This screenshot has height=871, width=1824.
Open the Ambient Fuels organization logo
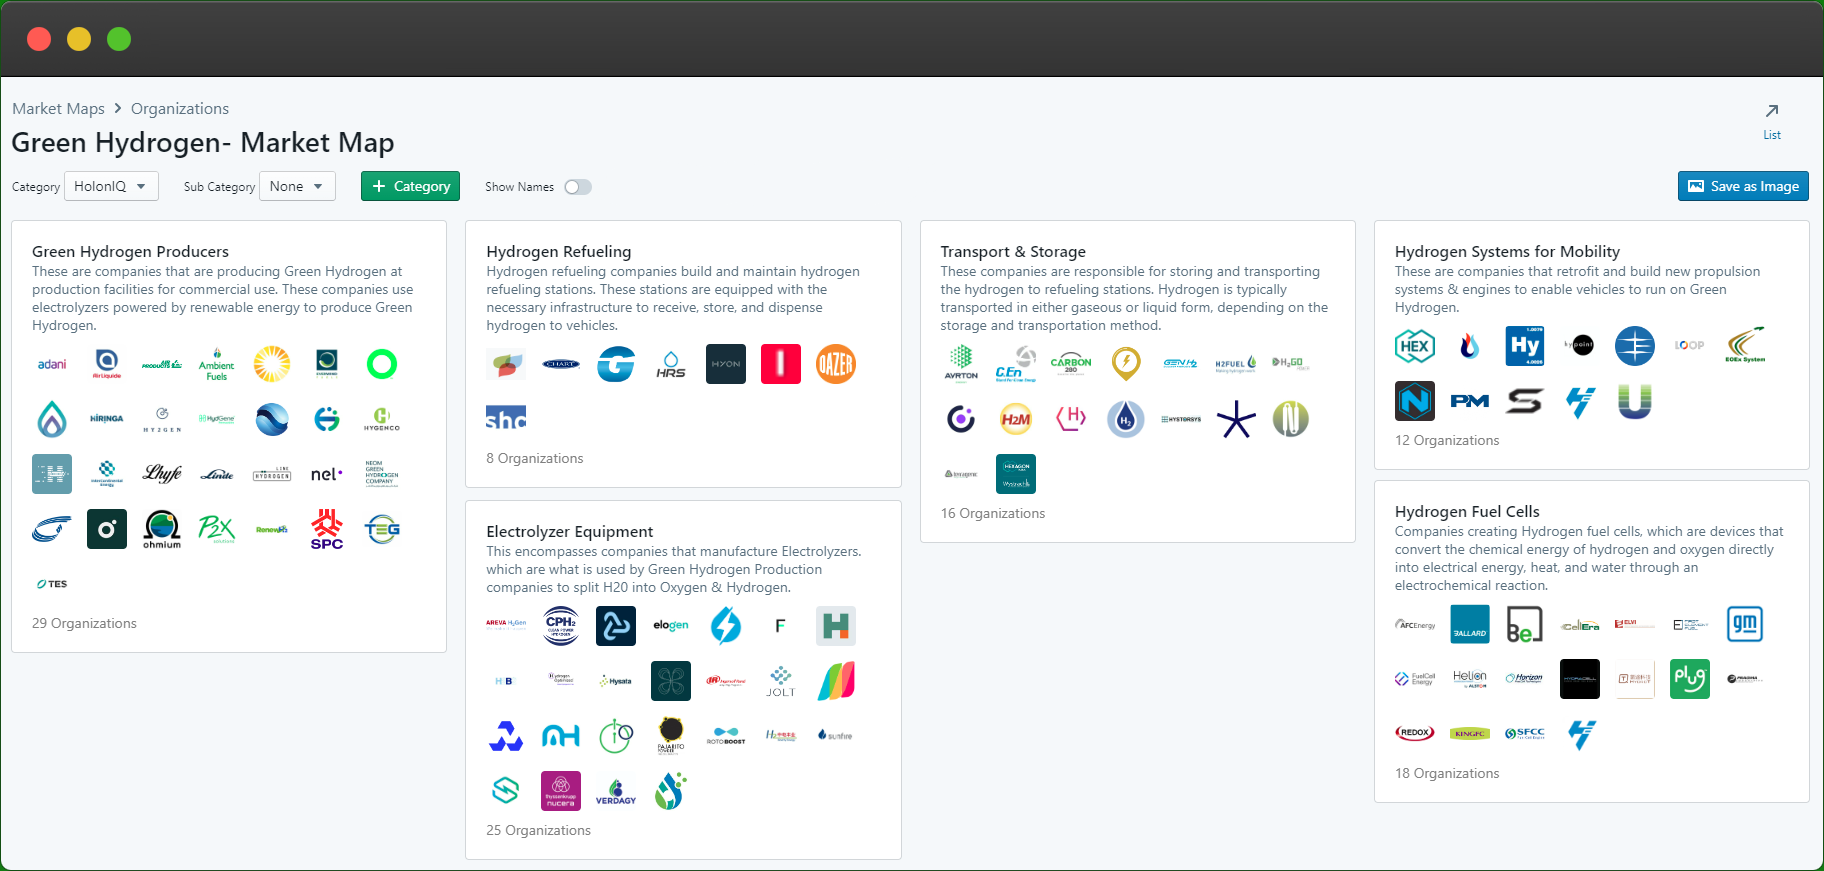(217, 365)
